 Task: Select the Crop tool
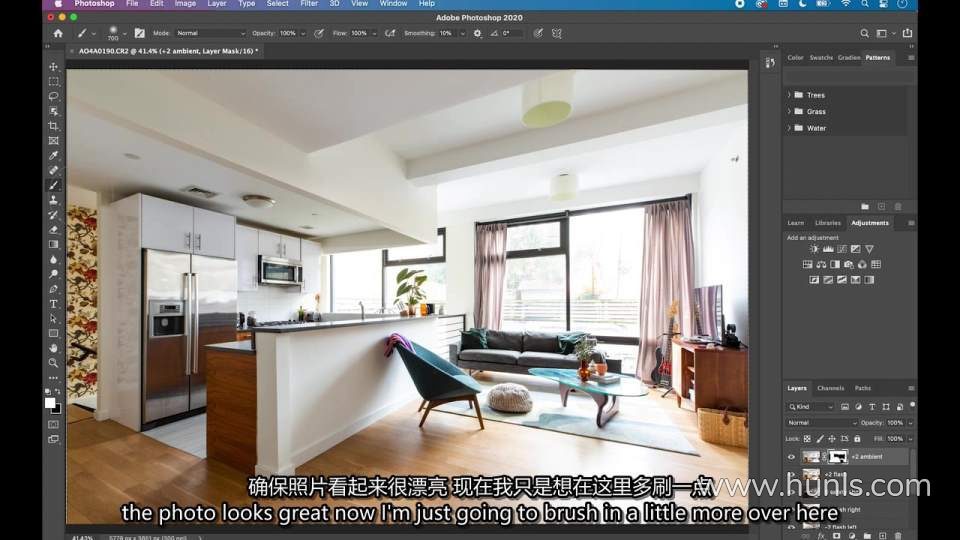pos(54,126)
